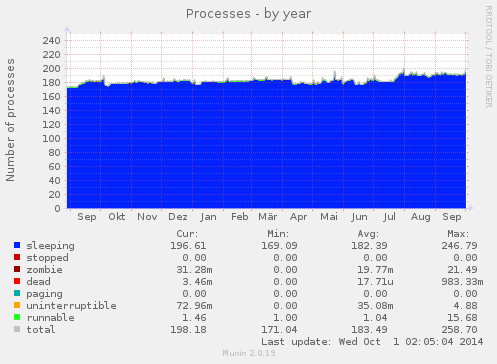Click the 20 y-axis tick label
The image size is (497, 364).
(x=54, y=195)
